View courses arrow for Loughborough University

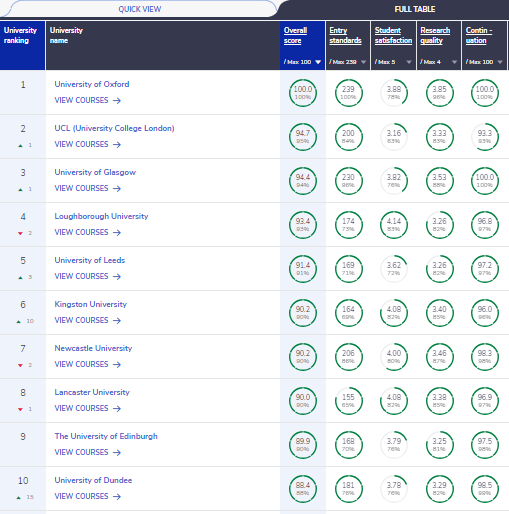pos(117,233)
